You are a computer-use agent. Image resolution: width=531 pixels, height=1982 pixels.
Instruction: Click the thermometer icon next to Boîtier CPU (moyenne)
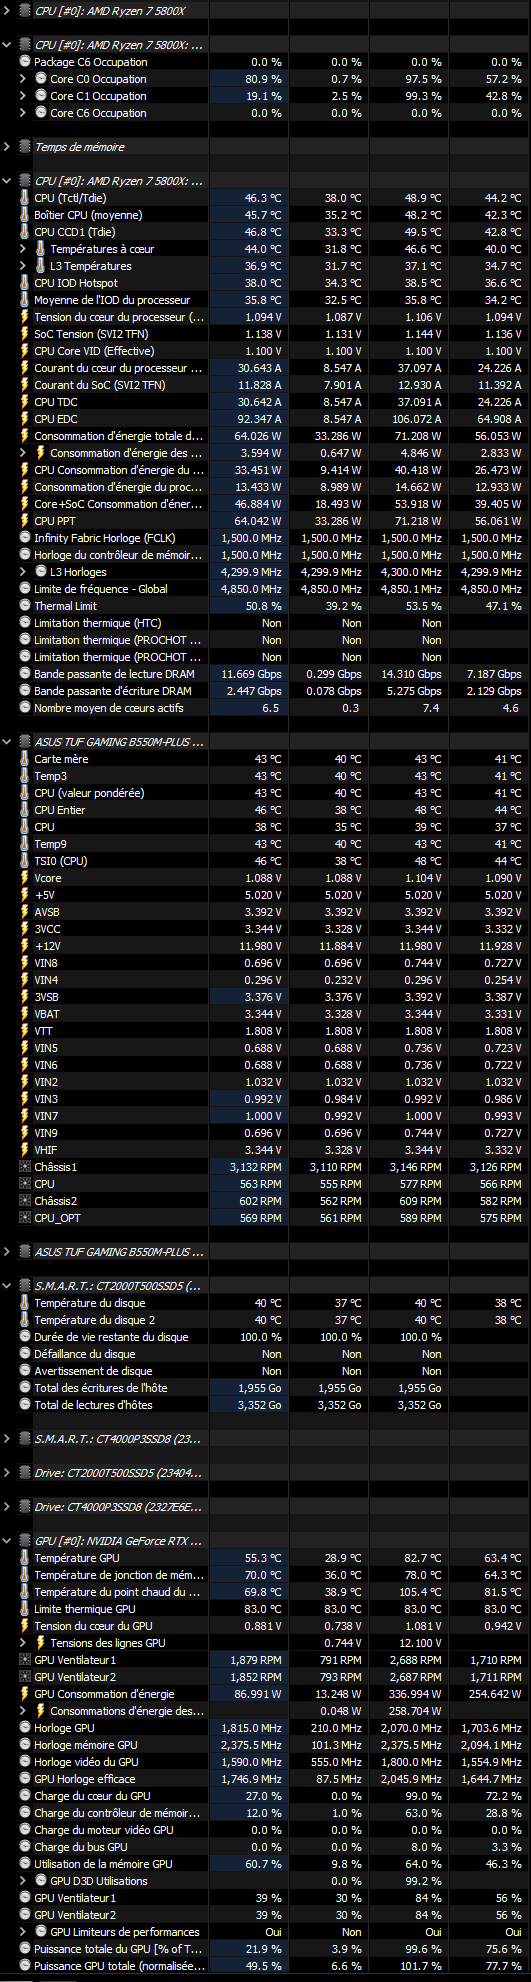tap(25, 215)
